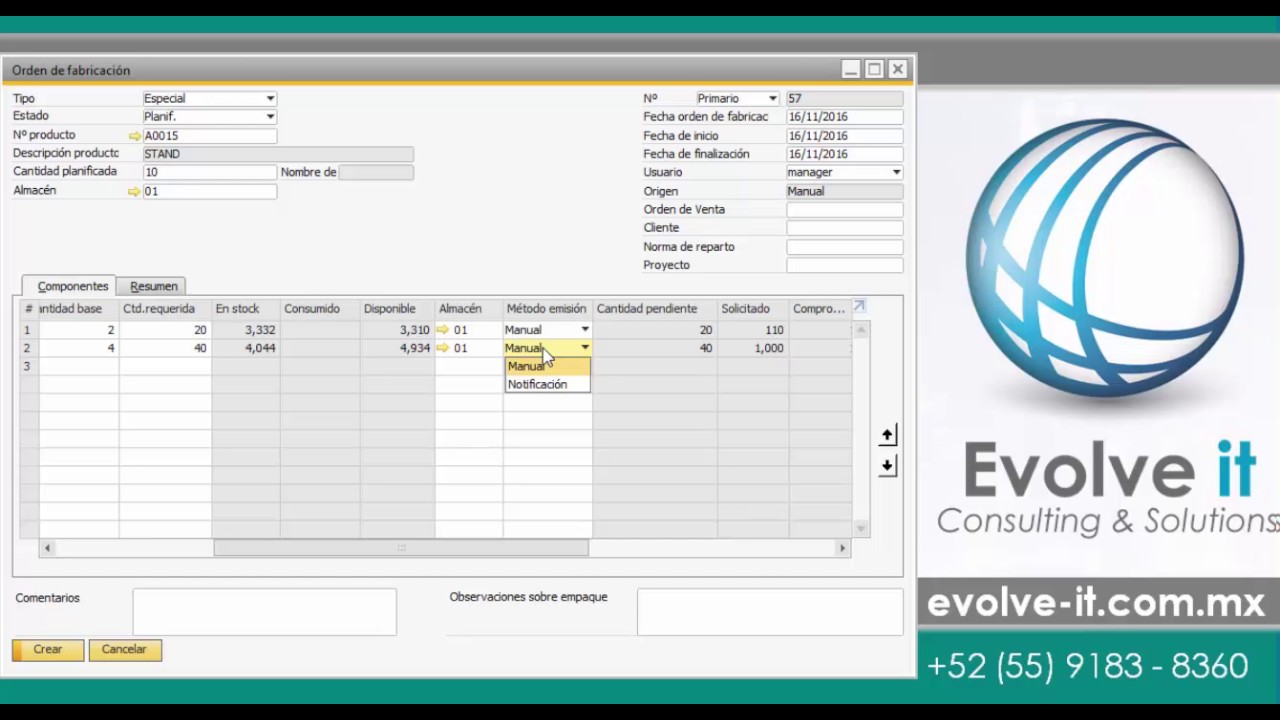Click the Comentarios text box
The width and height of the screenshot is (1280, 720).
coord(264,612)
